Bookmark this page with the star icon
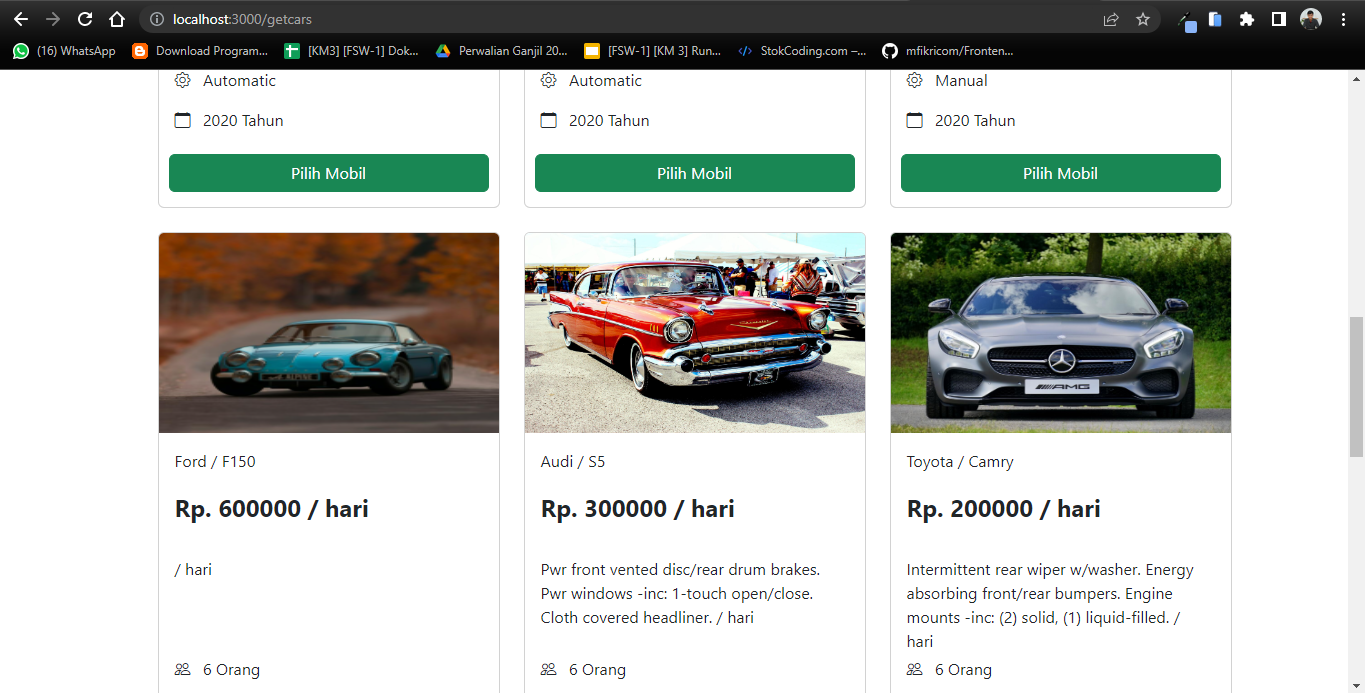Image resolution: width=1365 pixels, height=693 pixels. point(1143,19)
